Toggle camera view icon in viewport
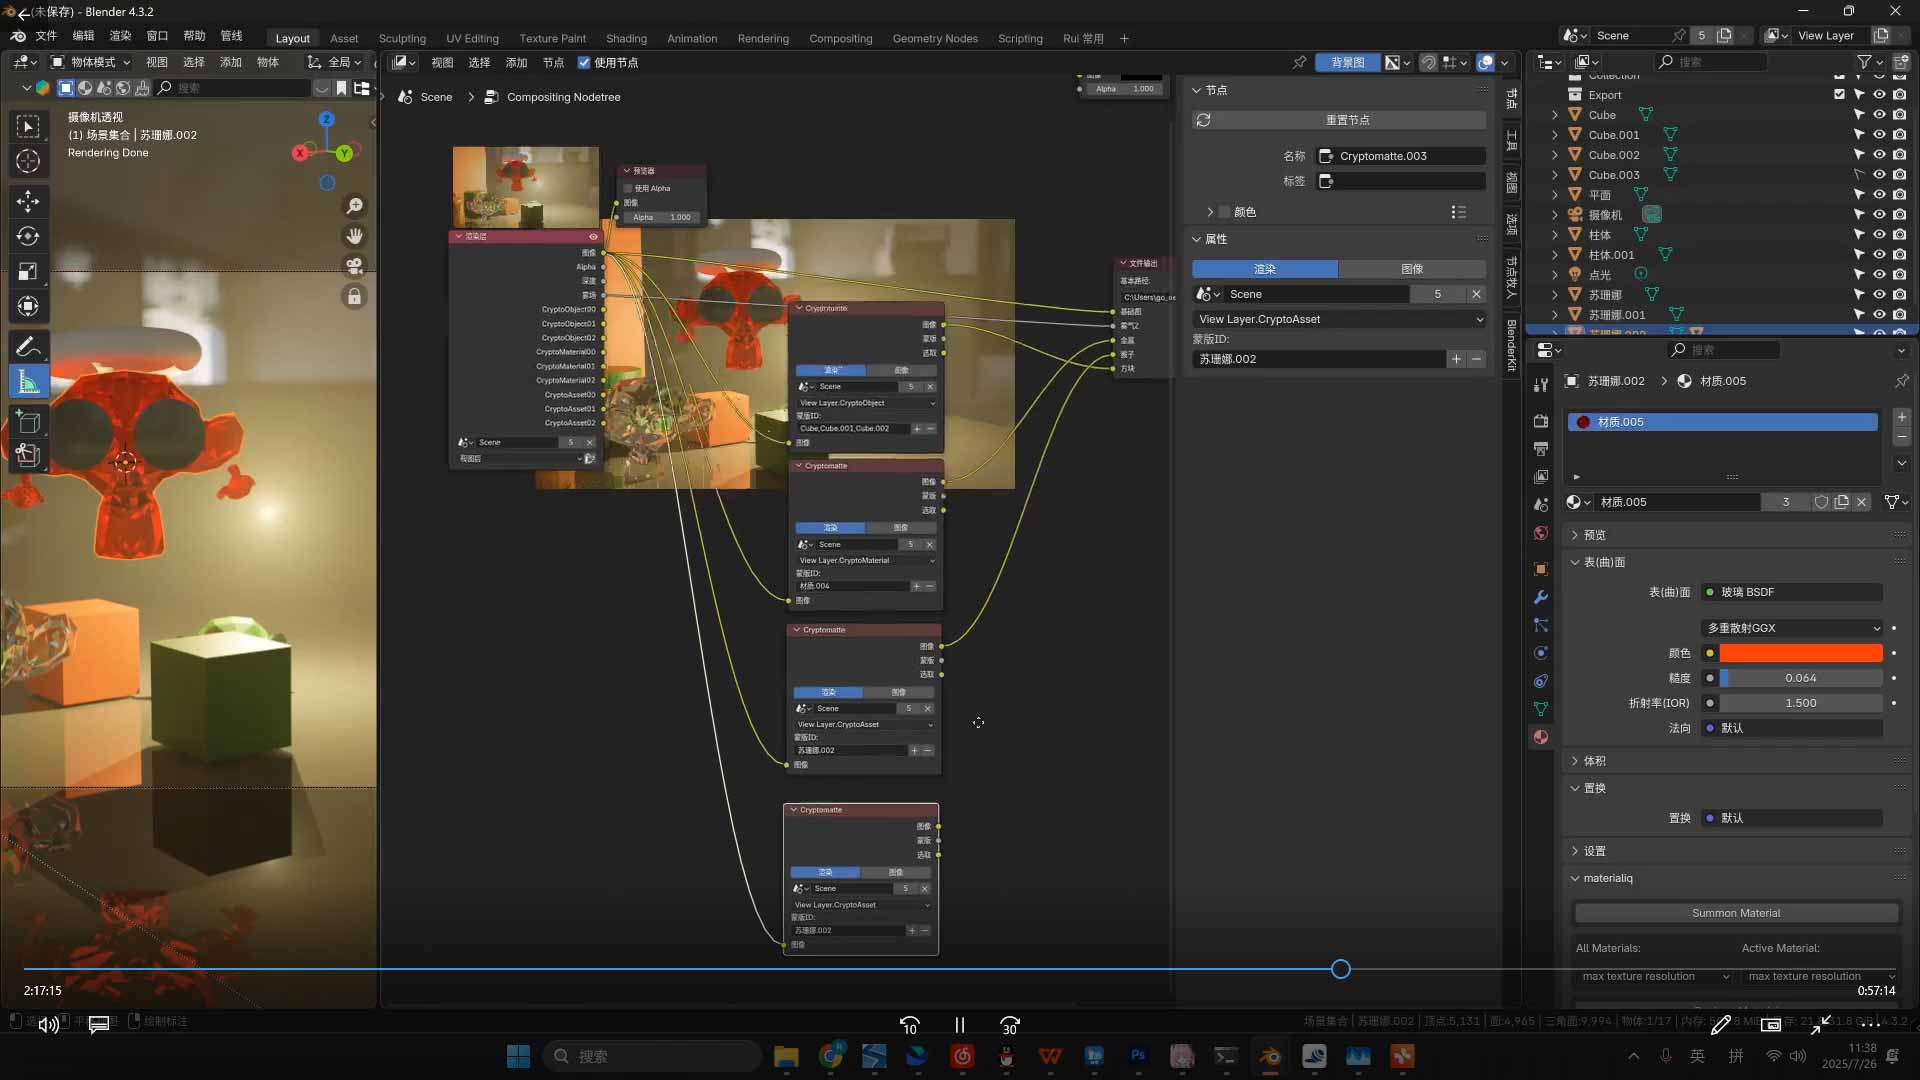1920x1080 pixels. pos(354,266)
